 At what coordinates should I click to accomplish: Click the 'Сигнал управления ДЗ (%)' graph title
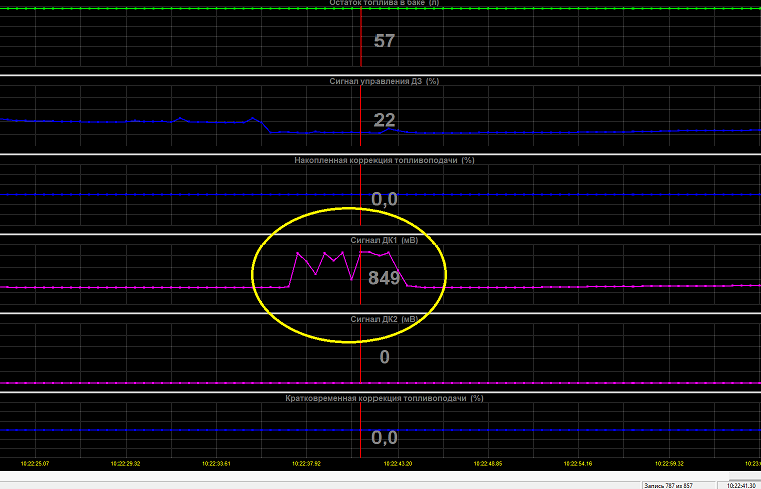[x=384, y=81]
